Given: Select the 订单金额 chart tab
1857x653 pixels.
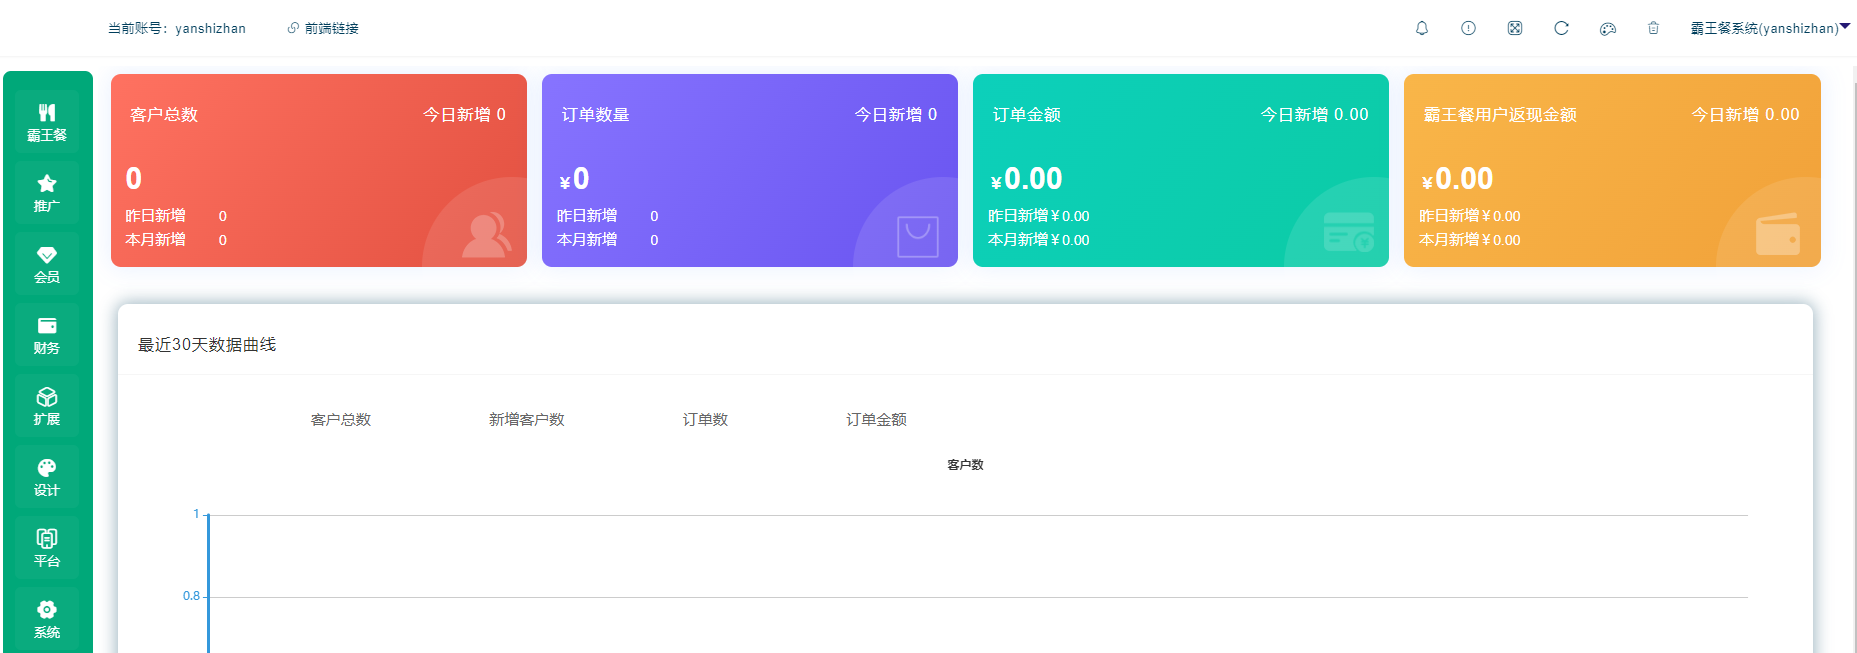Looking at the screenshot, I should point(877,420).
